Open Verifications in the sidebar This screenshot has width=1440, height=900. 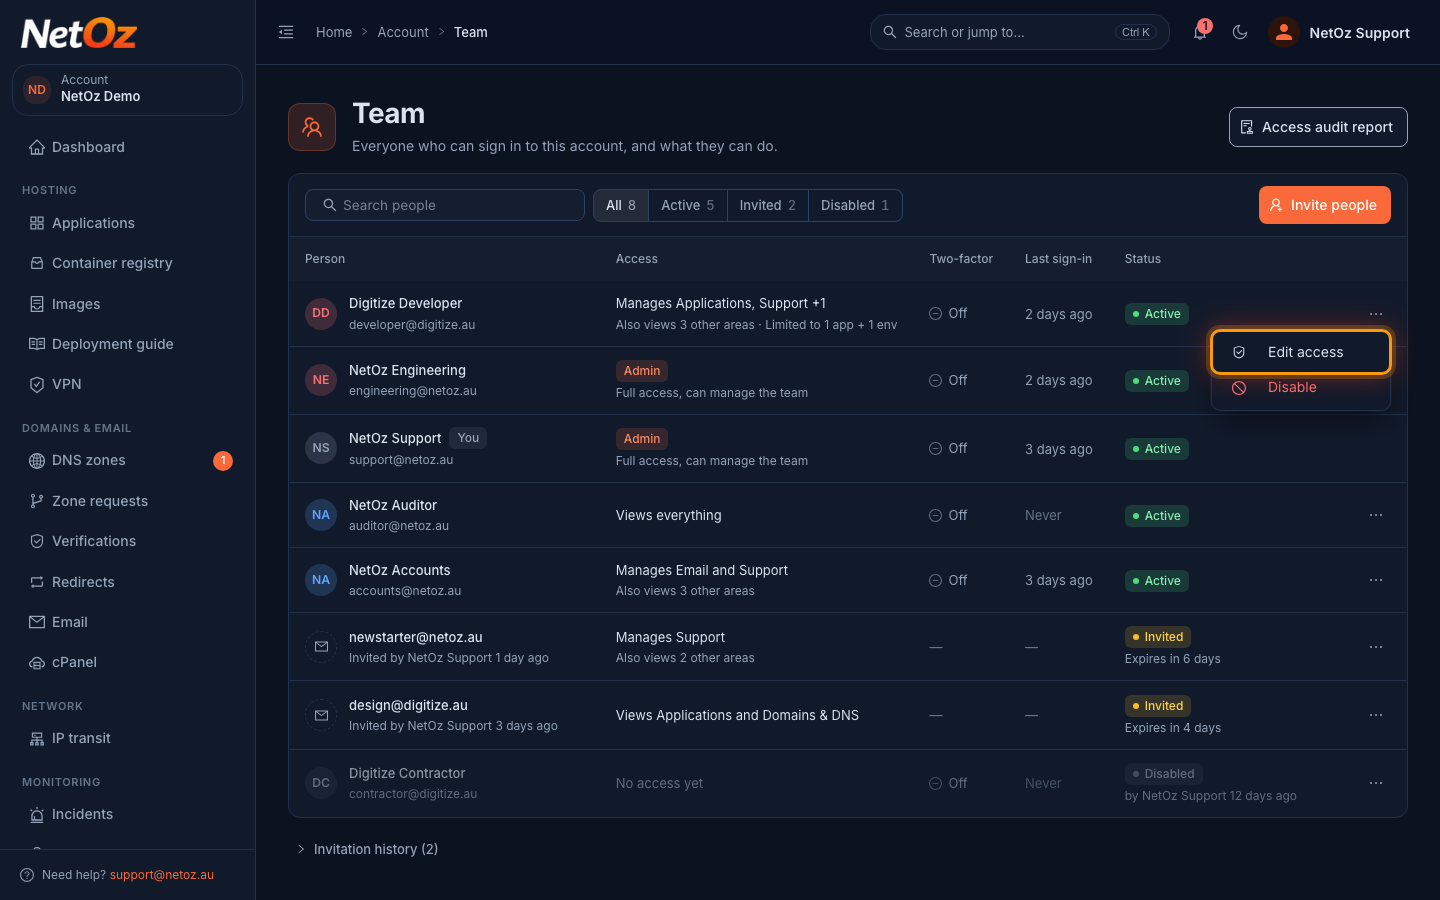click(127, 541)
